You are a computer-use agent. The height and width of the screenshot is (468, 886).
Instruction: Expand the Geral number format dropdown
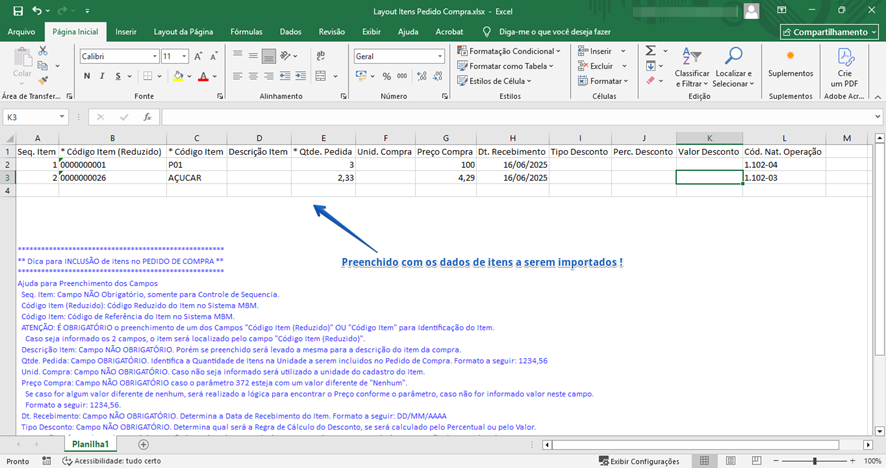[x=440, y=57]
